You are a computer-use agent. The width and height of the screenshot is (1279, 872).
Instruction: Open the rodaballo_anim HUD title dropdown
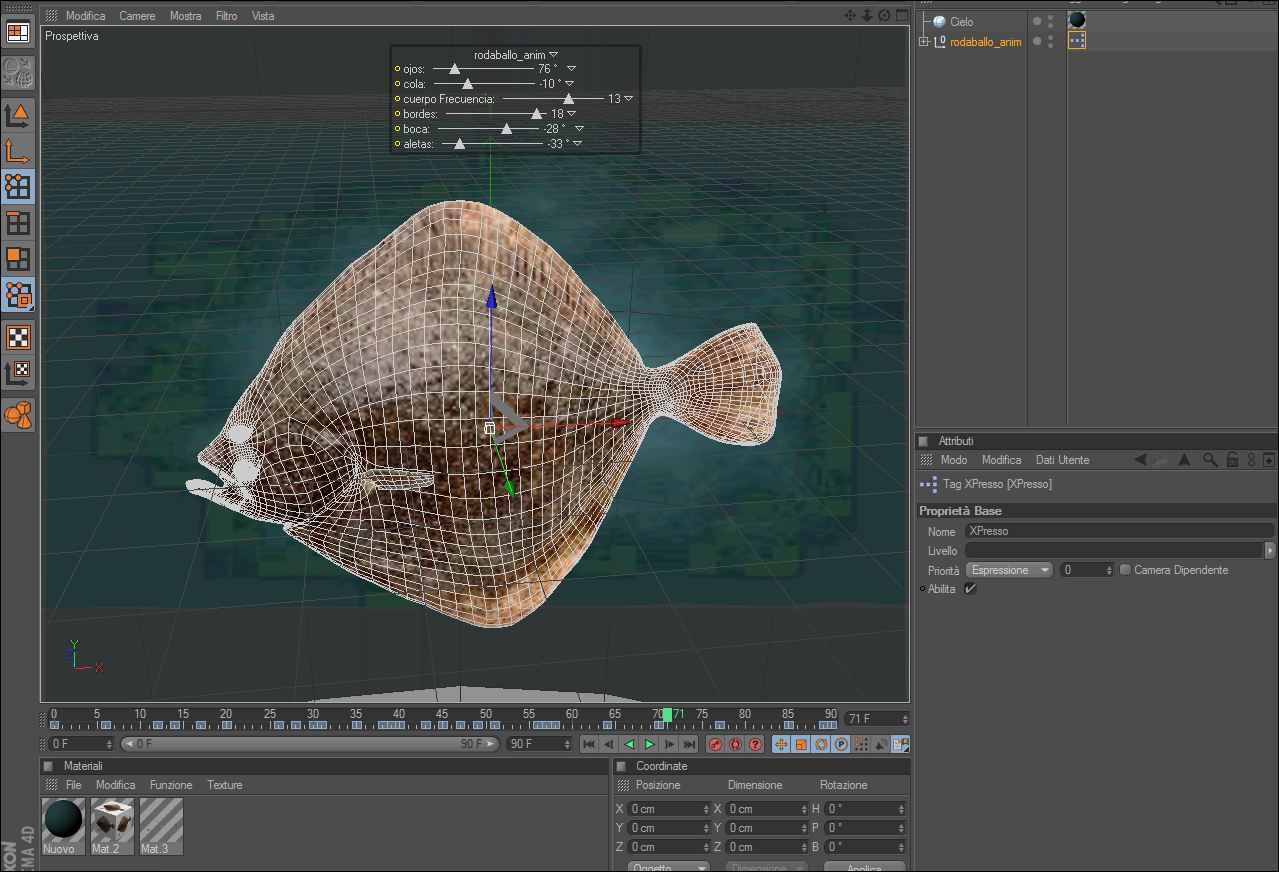(x=554, y=55)
